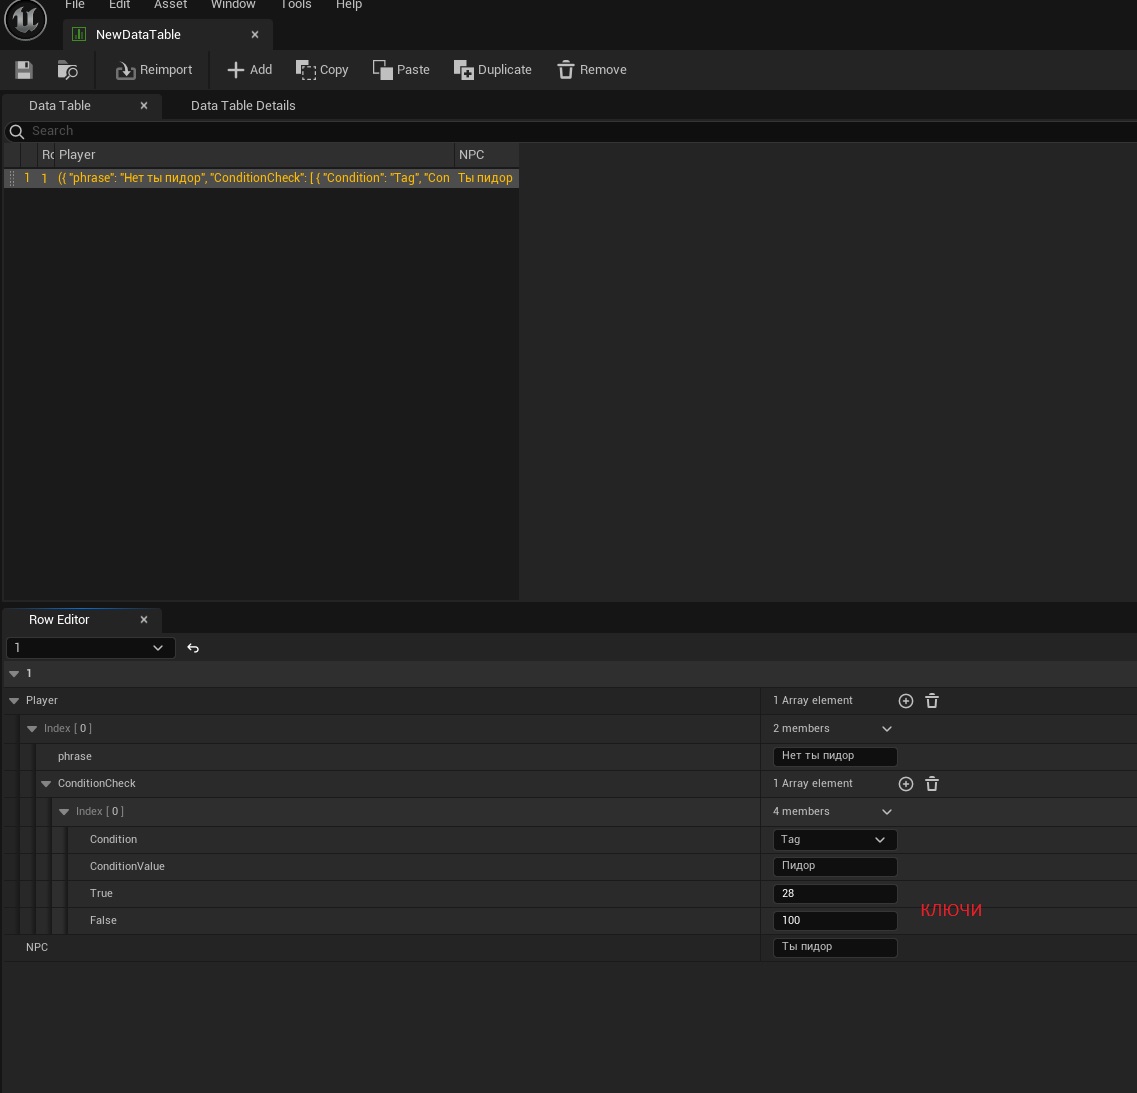Collapse Player Index [0] element
This screenshot has height=1093, width=1137.
[x=32, y=729]
